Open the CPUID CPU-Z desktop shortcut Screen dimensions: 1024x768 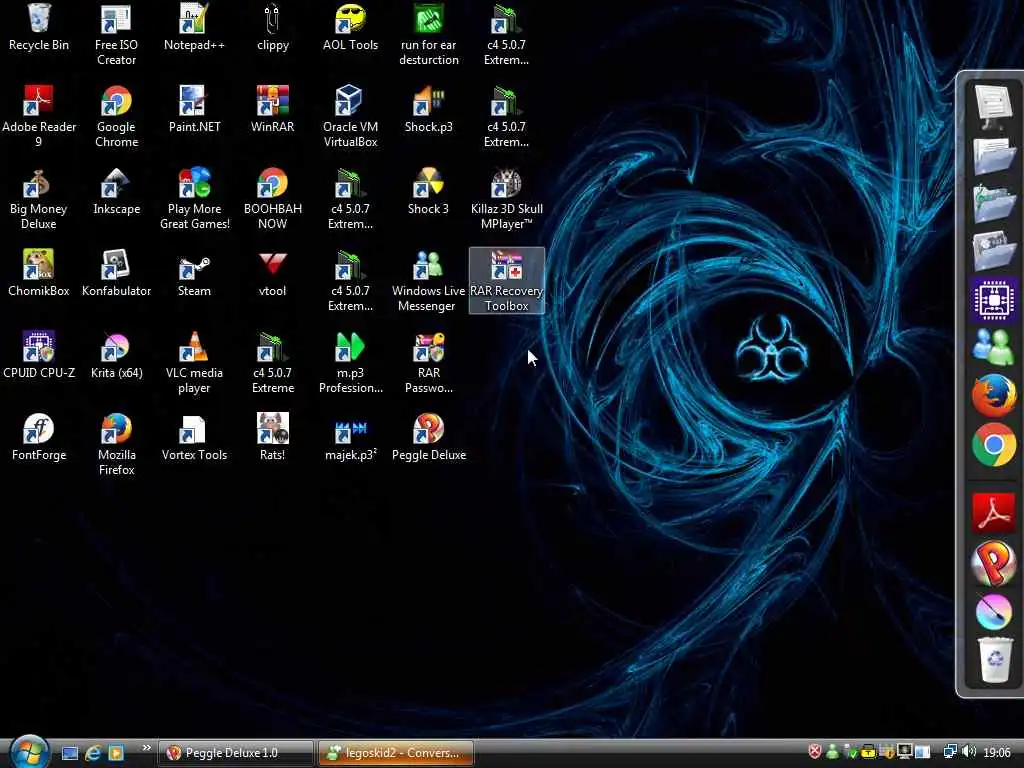39,356
